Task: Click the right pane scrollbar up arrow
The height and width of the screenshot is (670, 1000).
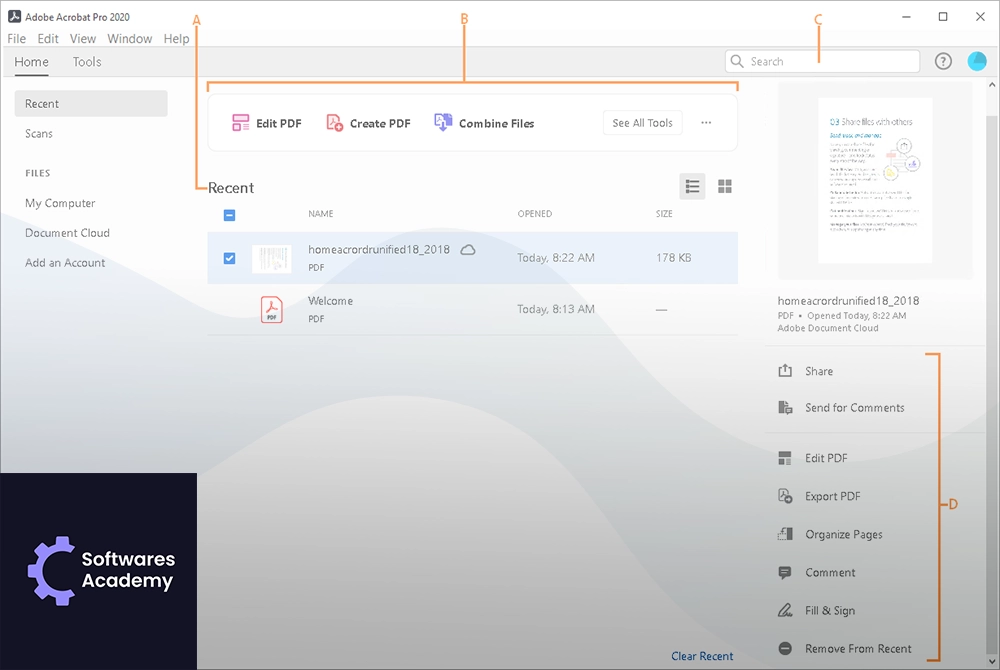Action: (992, 84)
